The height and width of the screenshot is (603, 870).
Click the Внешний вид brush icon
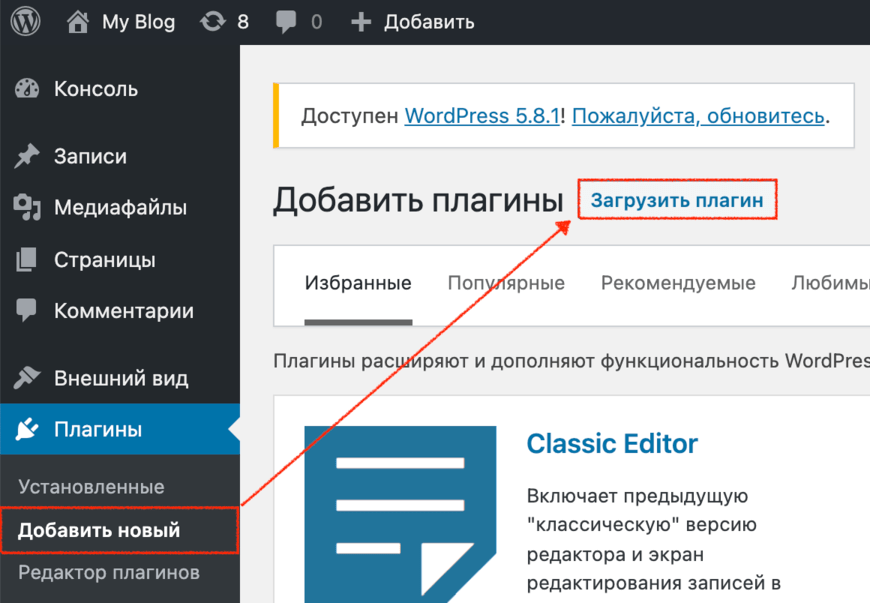(x=27, y=378)
